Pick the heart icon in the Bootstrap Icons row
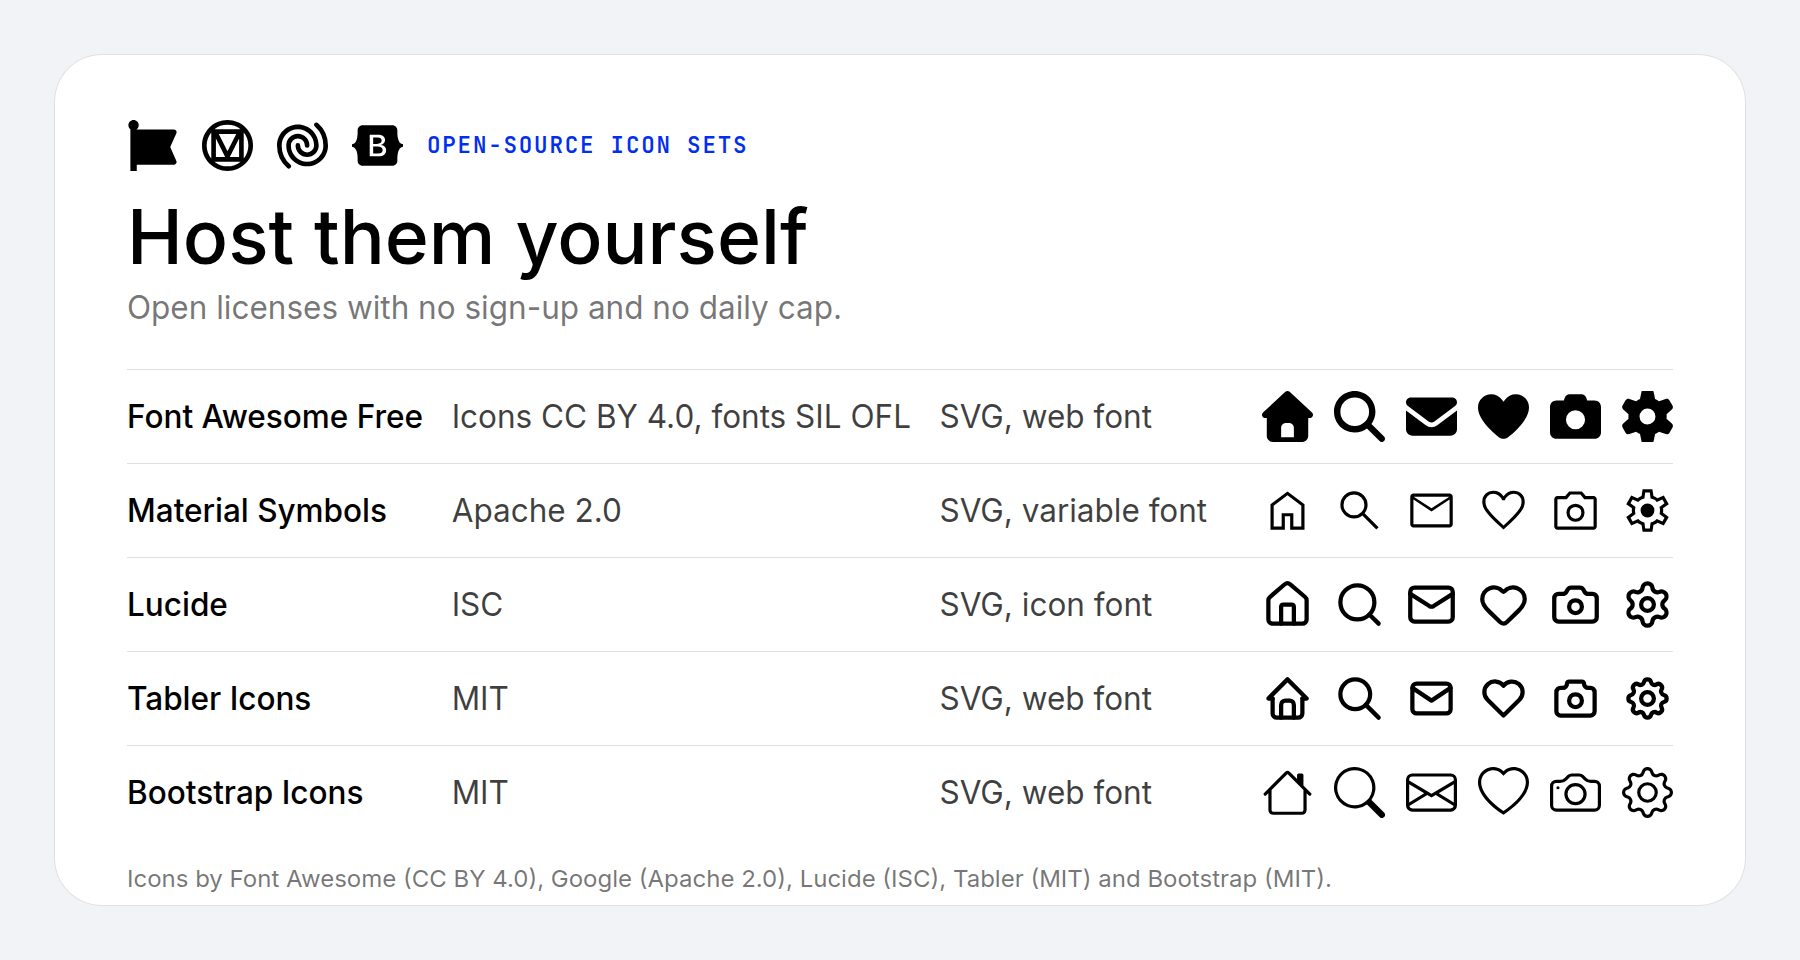The image size is (1800, 960). pos(1504,793)
